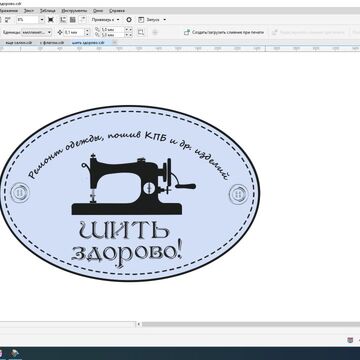The width and height of the screenshot is (360, 360).
Task: Click the nudge distance crosshair icon
Action: pyautogui.click(x=60, y=32)
